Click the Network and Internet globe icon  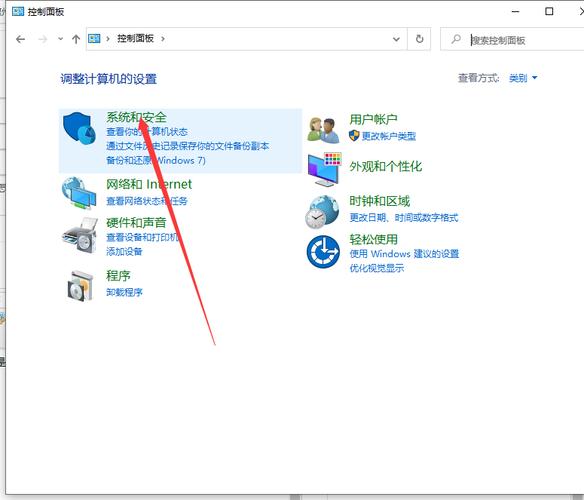(x=79, y=193)
